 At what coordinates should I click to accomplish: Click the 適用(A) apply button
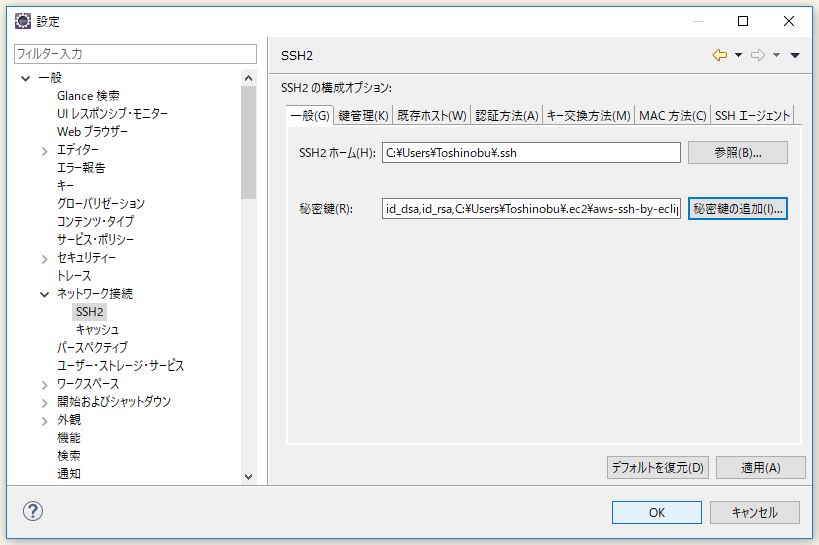(x=760, y=467)
